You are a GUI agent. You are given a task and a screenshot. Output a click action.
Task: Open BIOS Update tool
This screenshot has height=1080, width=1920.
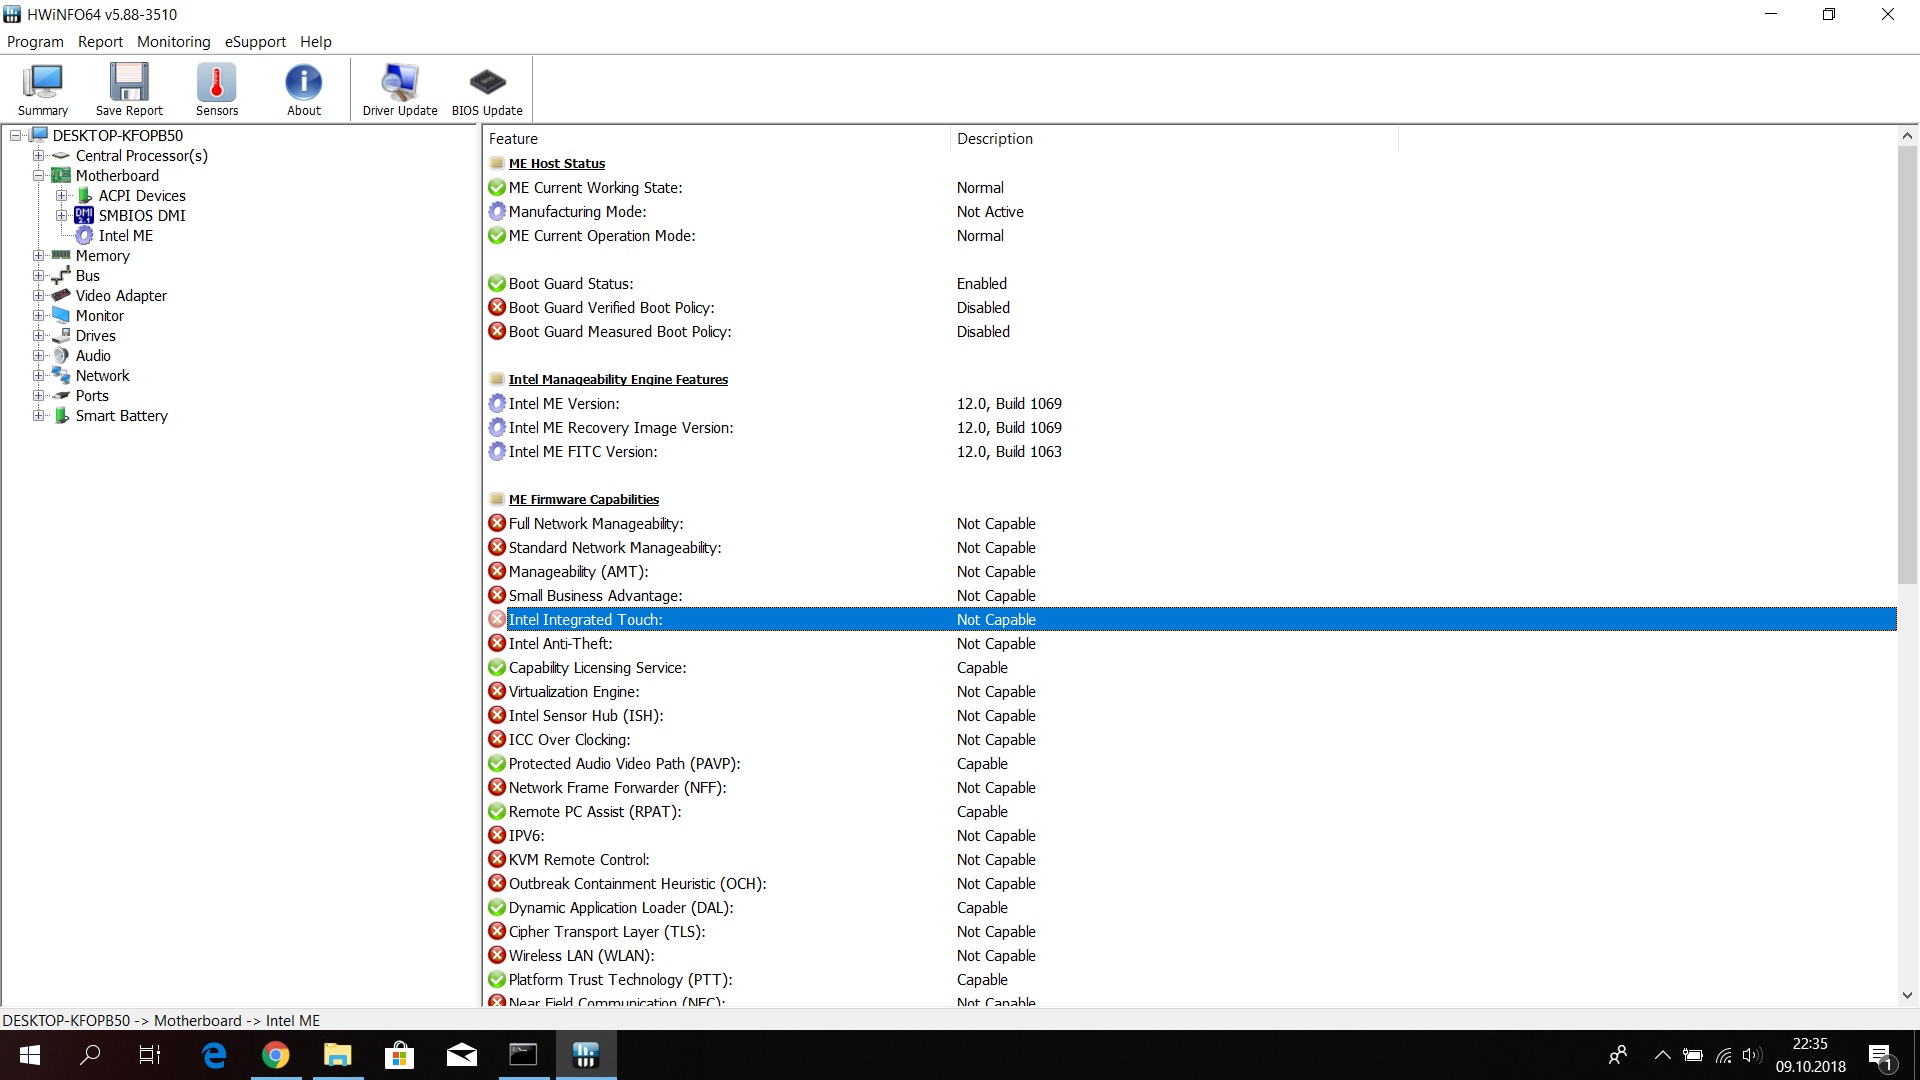(x=487, y=90)
